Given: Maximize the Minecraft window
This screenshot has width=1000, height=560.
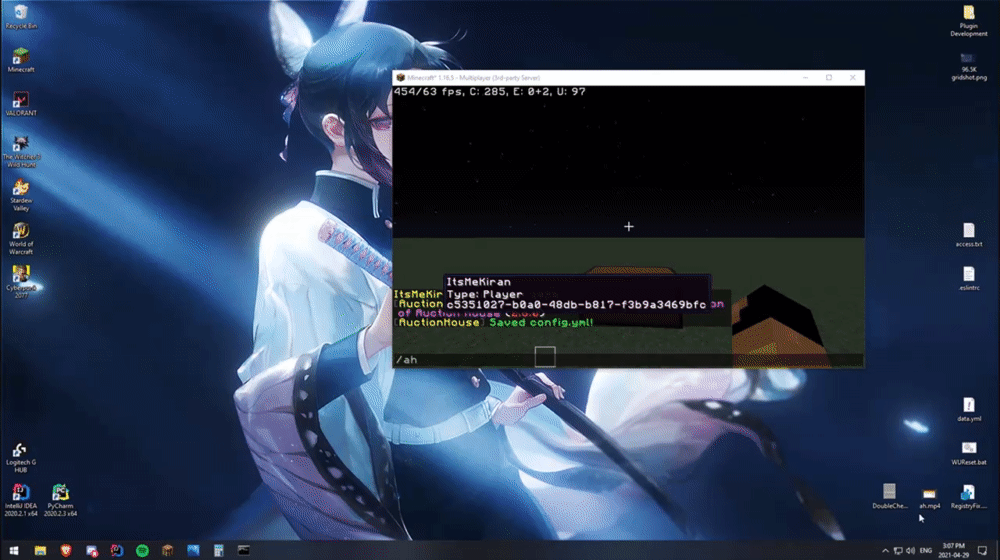Looking at the screenshot, I should click(829, 78).
